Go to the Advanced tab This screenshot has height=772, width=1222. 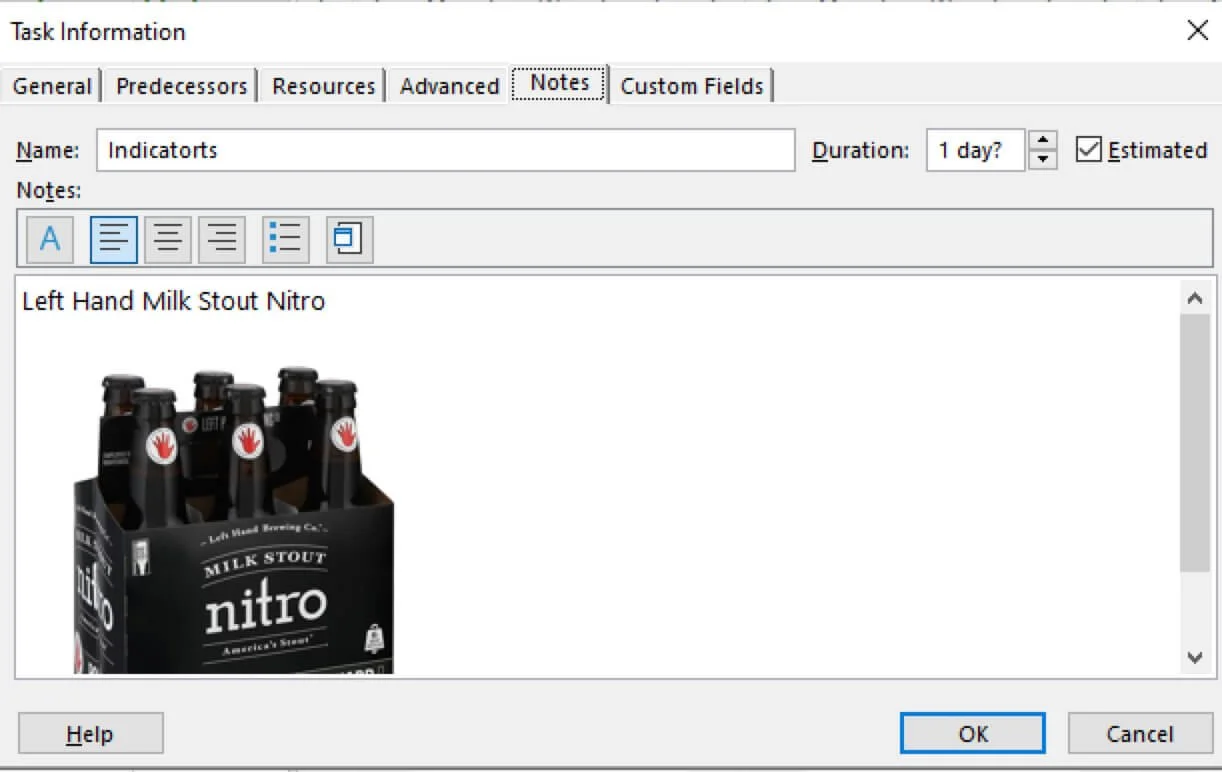450,86
